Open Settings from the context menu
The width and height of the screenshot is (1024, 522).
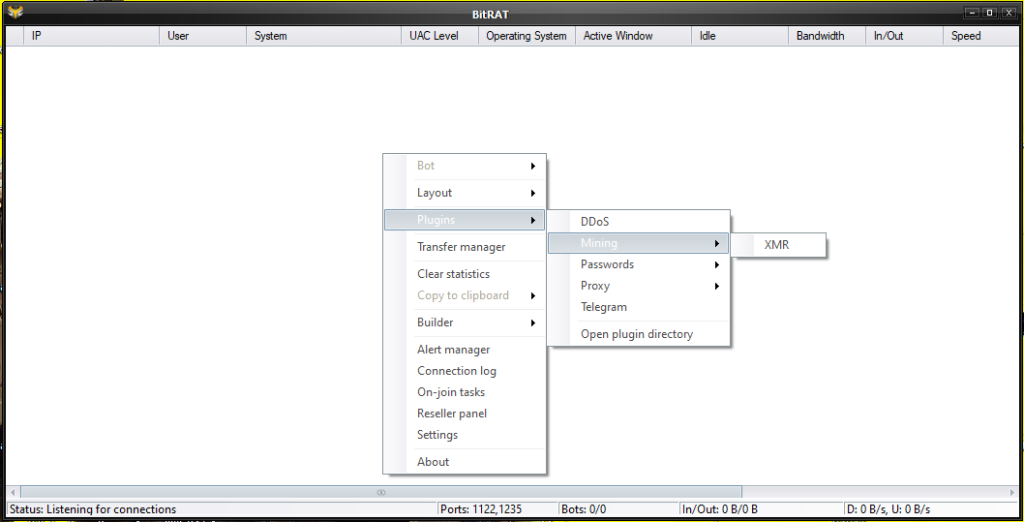coord(437,435)
